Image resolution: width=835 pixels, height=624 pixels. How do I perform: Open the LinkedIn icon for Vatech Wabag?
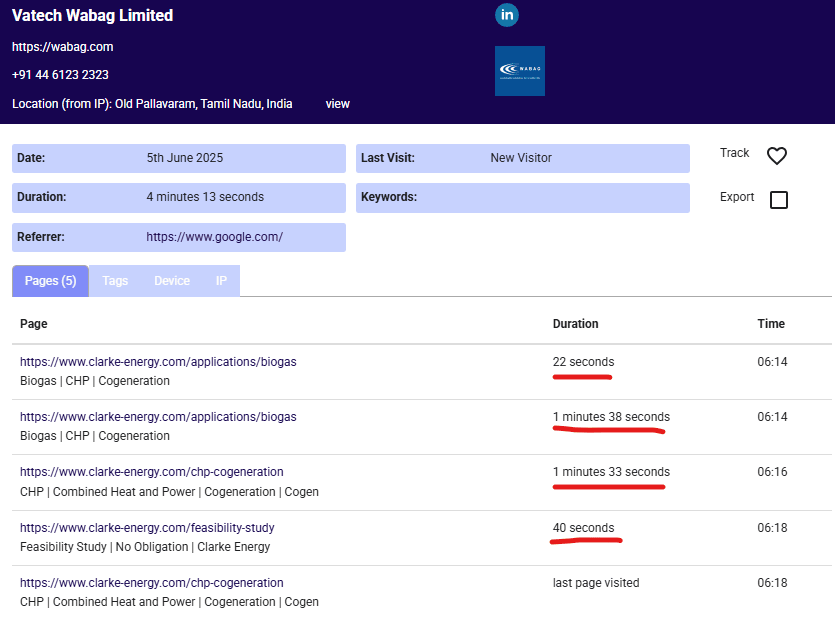pos(506,15)
